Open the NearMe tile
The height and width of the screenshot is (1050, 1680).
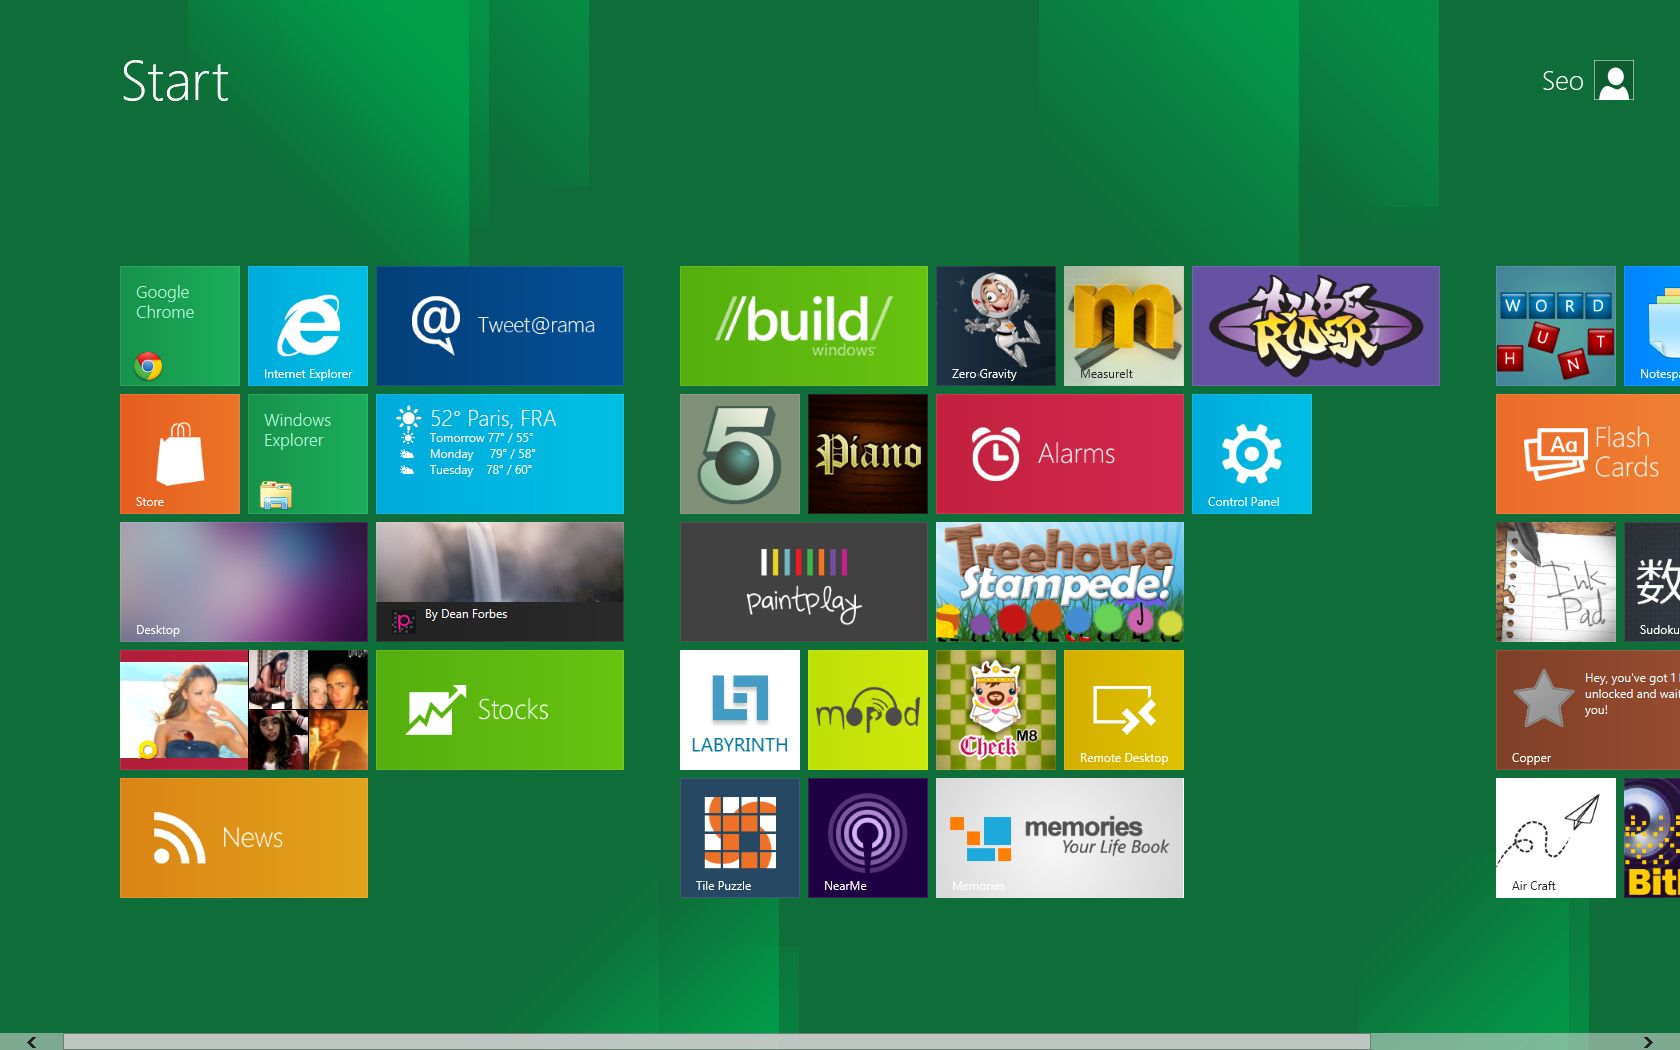(868, 838)
